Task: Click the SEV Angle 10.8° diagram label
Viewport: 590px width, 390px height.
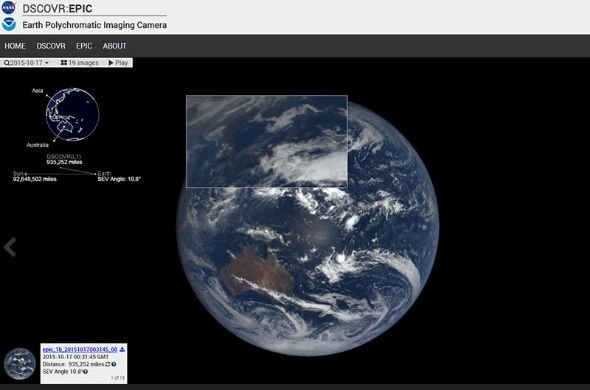Action: (119, 179)
